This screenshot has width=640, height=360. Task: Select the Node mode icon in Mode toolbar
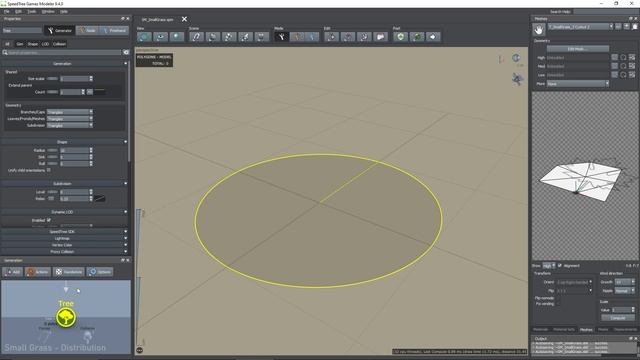[297, 37]
